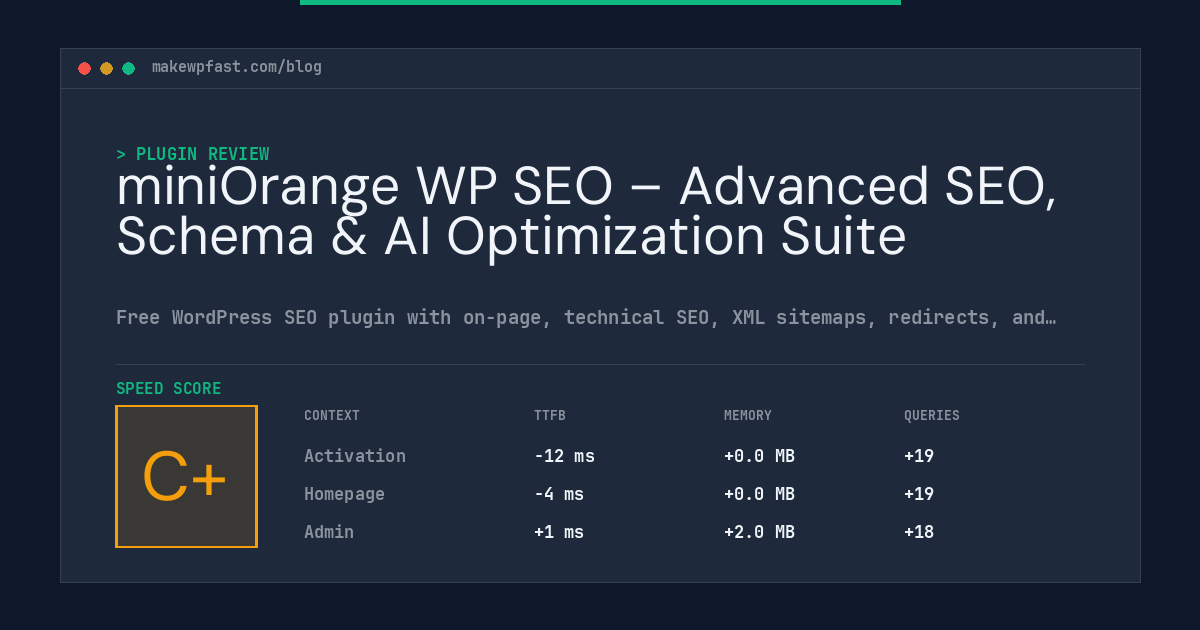
Task: Select the '> PLUGIN REVIEW' label
Action: 193,154
